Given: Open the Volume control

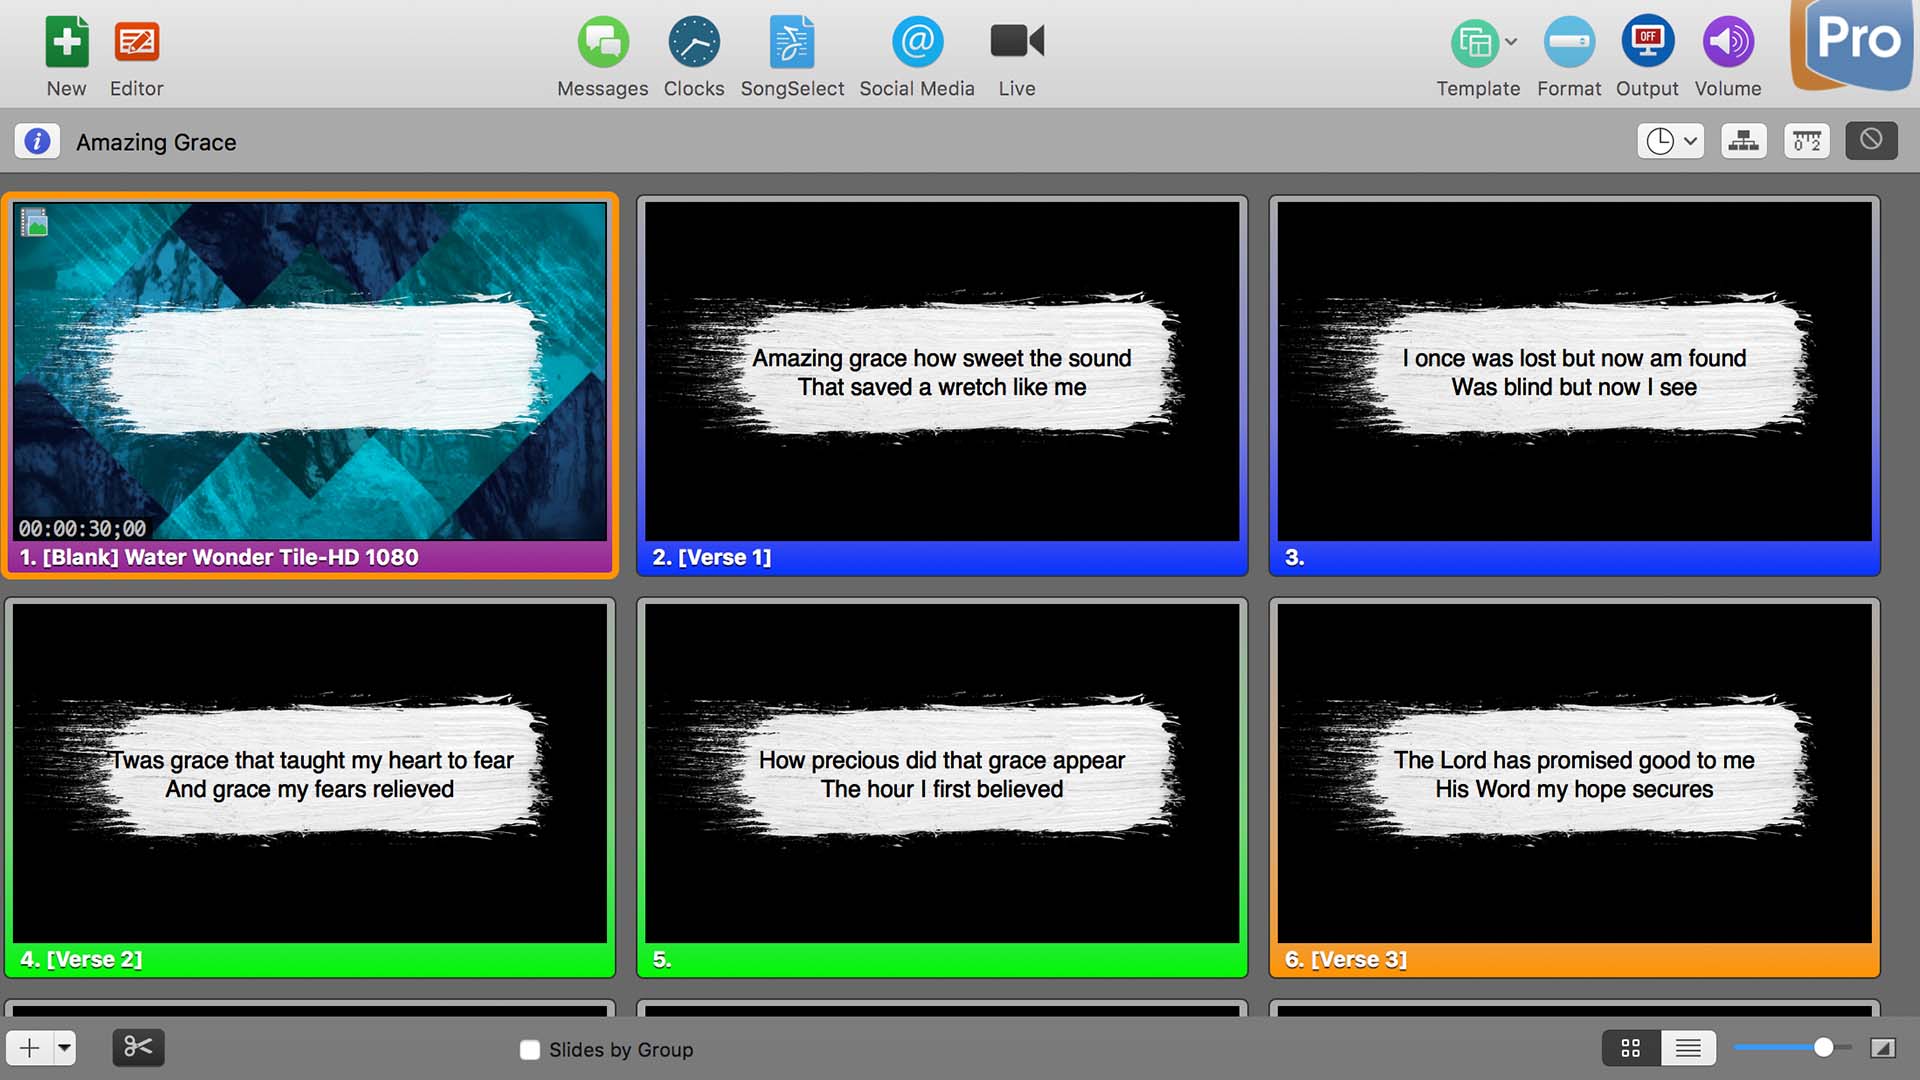Looking at the screenshot, I should coord(1728,43).
